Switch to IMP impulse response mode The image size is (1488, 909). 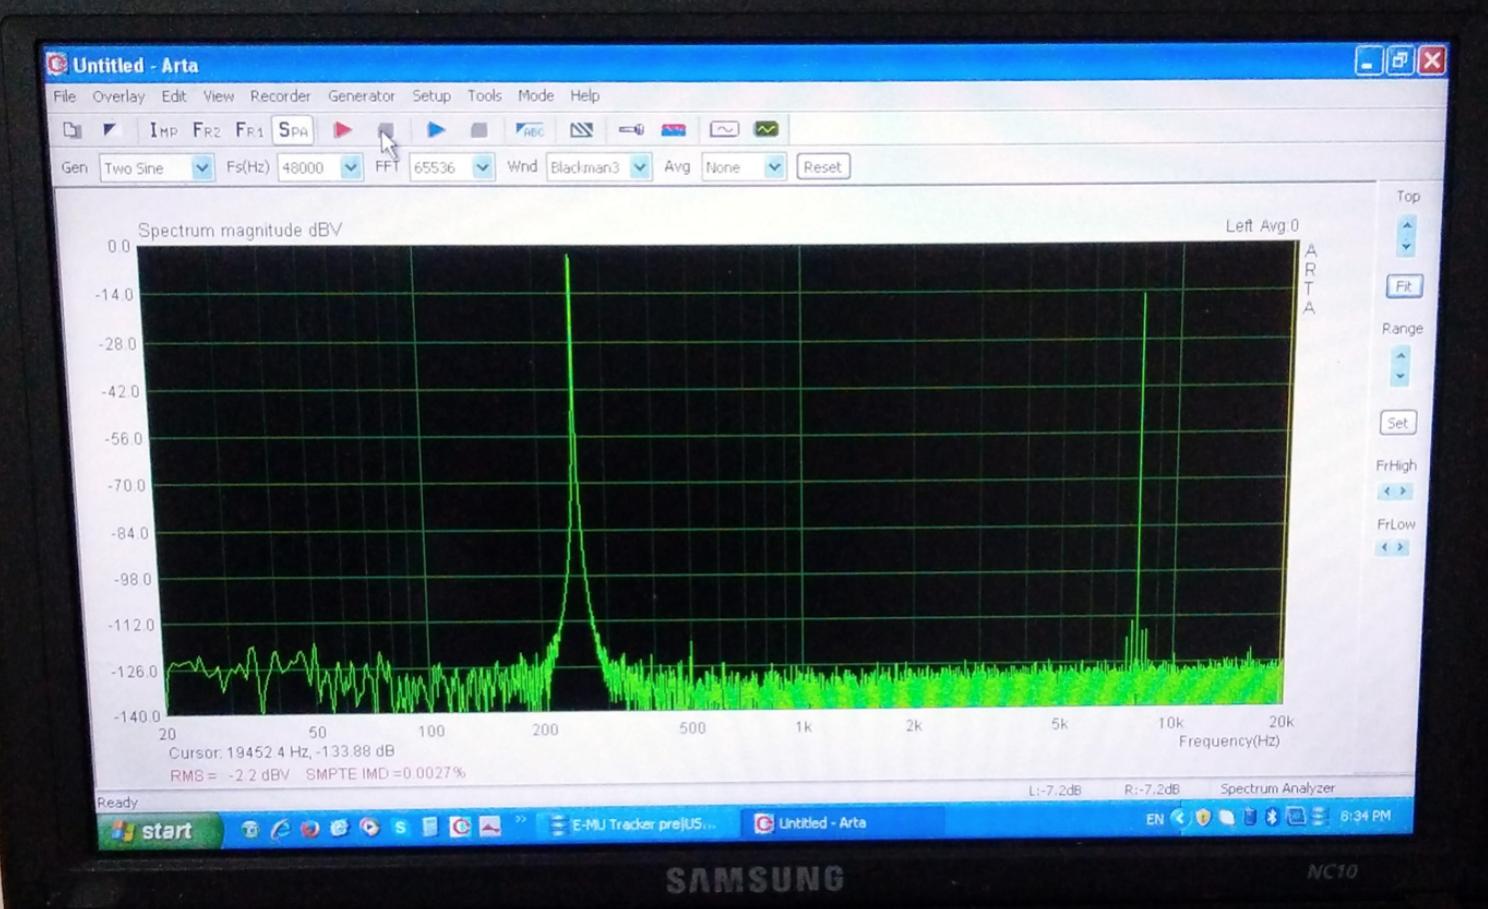click(163, 130)
